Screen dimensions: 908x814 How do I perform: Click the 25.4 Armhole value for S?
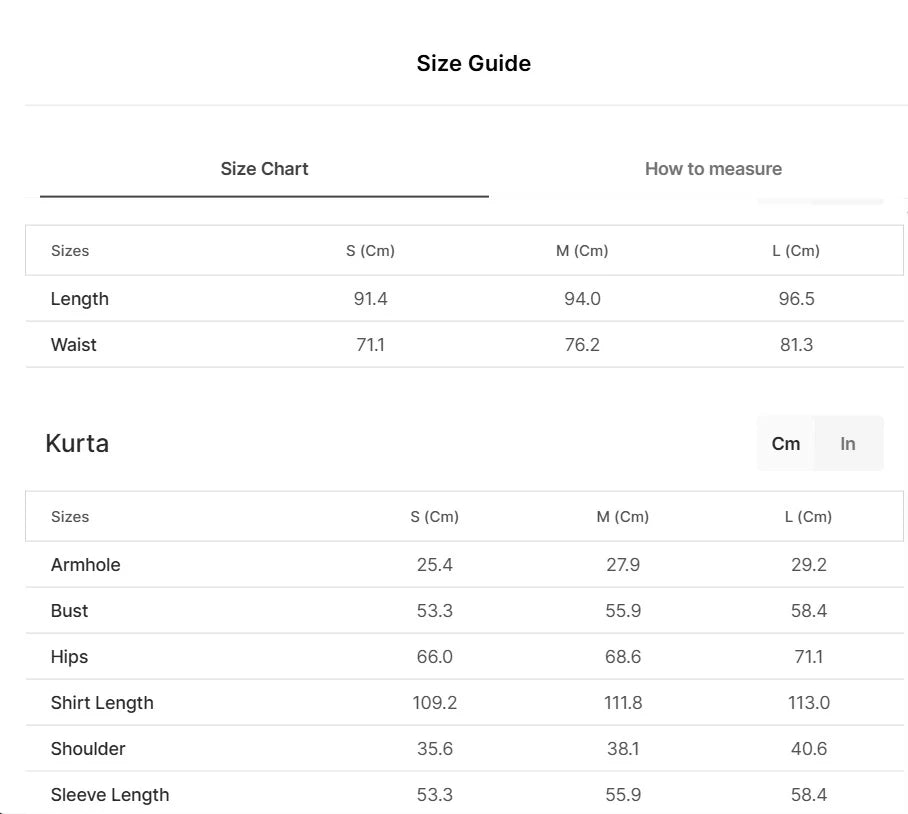pos(434,565)
